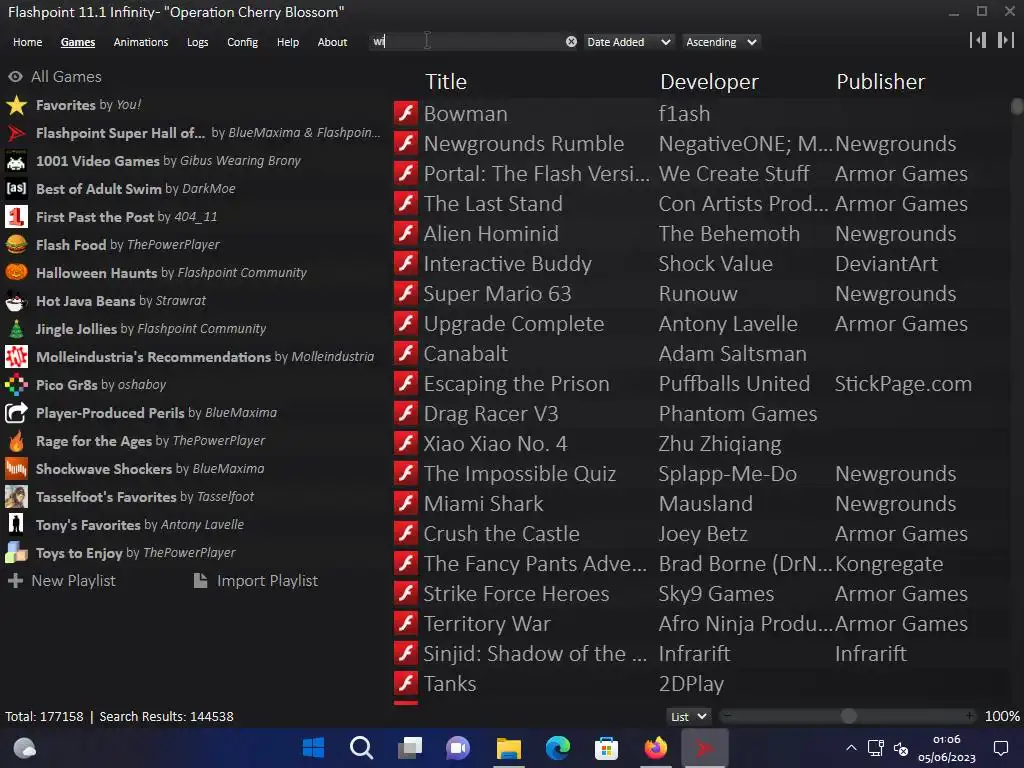1024x768 pixels.
Task: Click the Toys to Enjoy icon
Action: [16, 553]
